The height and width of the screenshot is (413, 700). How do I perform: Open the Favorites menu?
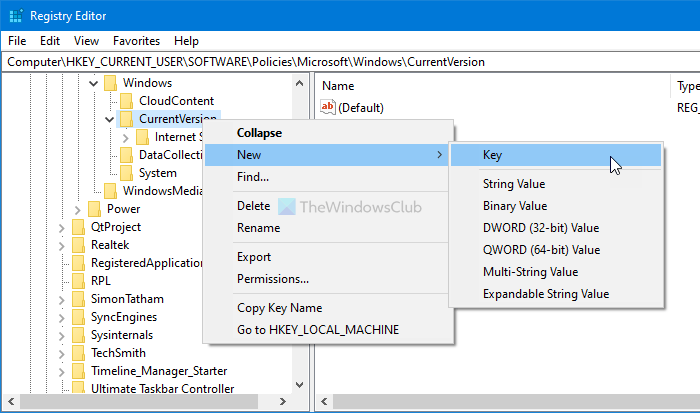[136, 41]
